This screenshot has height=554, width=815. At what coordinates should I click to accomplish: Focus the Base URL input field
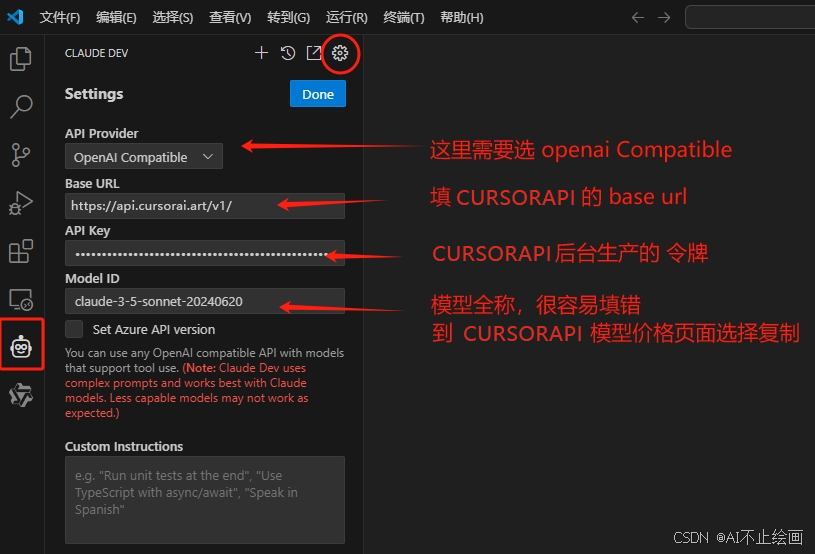tap(205, 206)
